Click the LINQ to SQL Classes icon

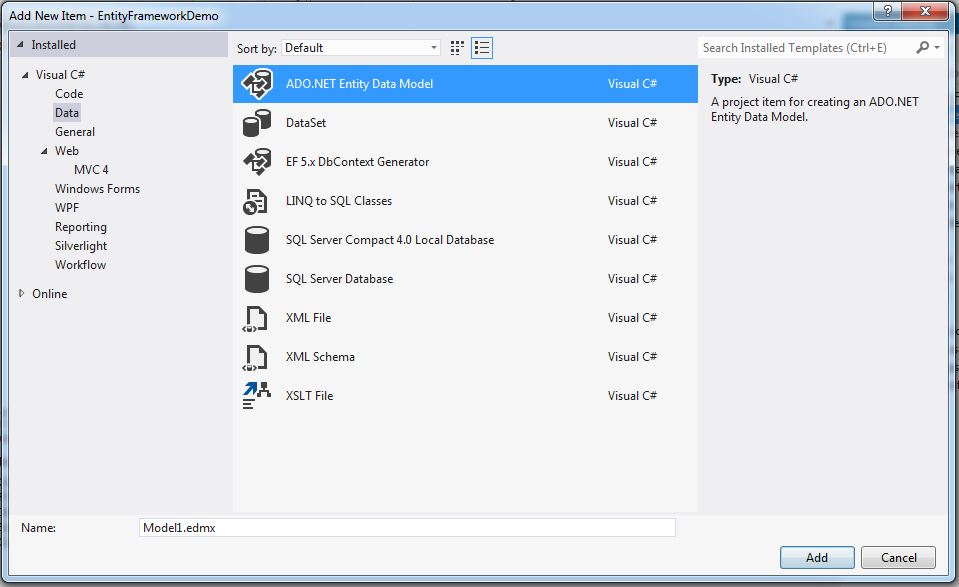pos(257,201)
